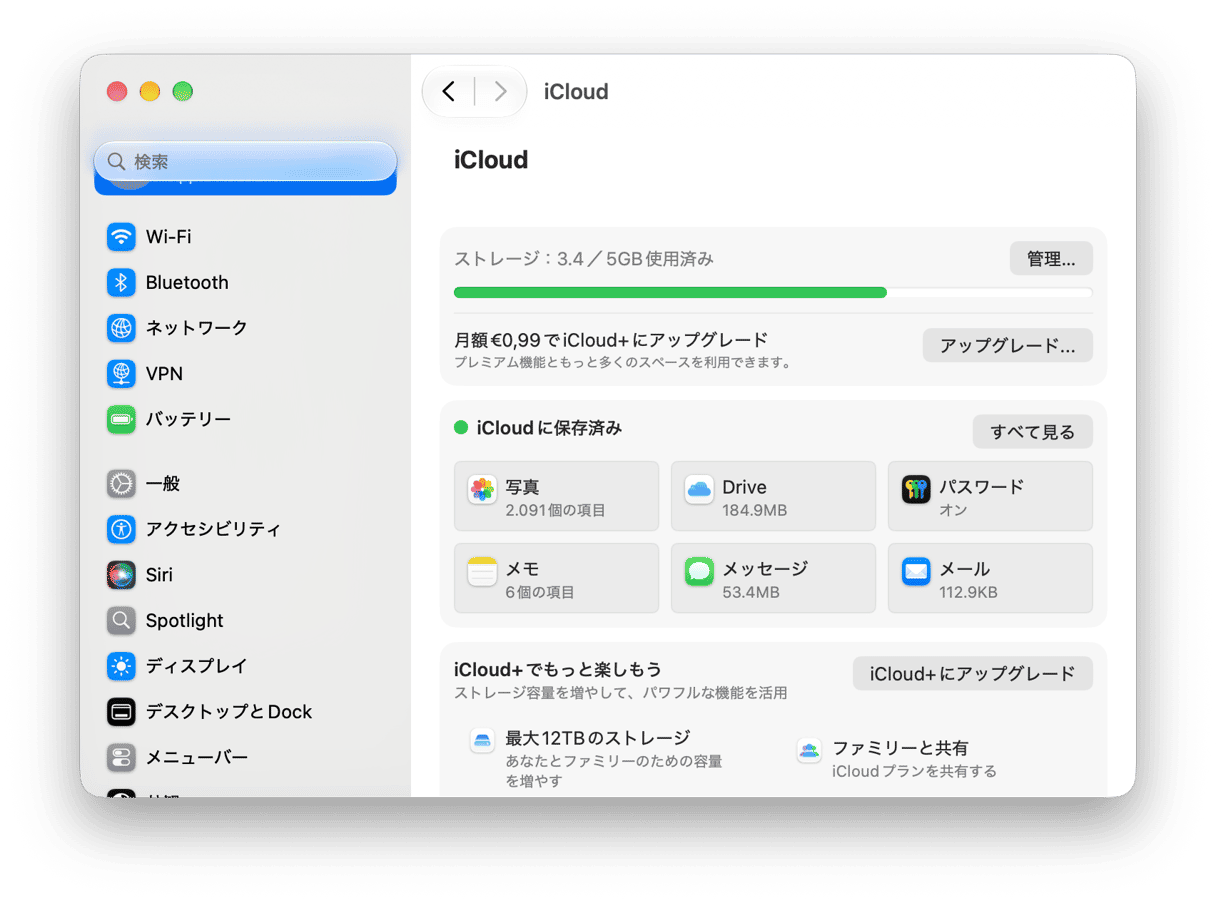Click the メモ Notes app icon
Image resolution: width=1216 pixels, height=903 pixels.
click(x=482, y=572)
